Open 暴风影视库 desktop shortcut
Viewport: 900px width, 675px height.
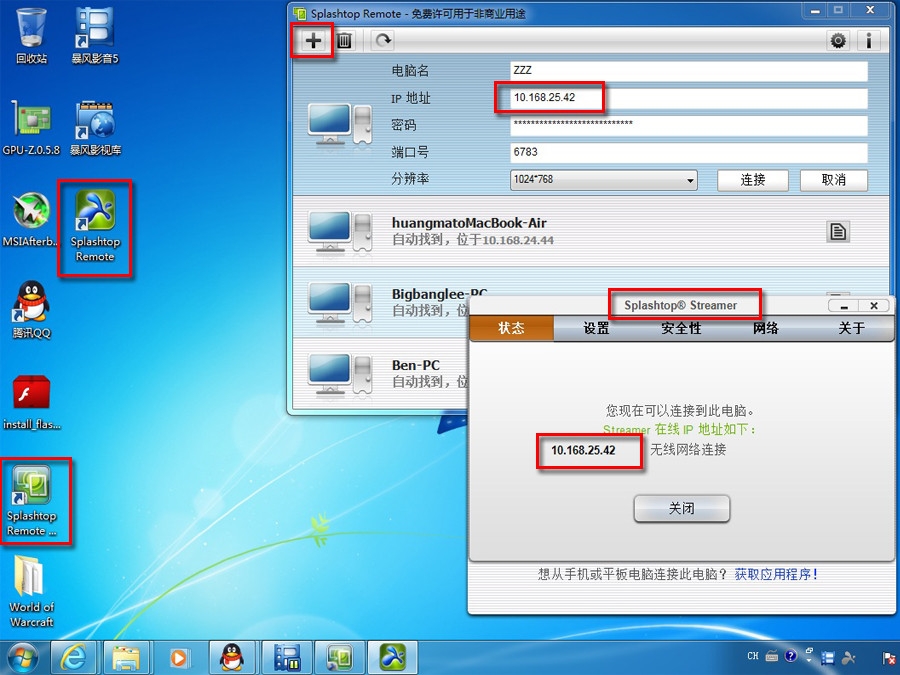(95, 127)
